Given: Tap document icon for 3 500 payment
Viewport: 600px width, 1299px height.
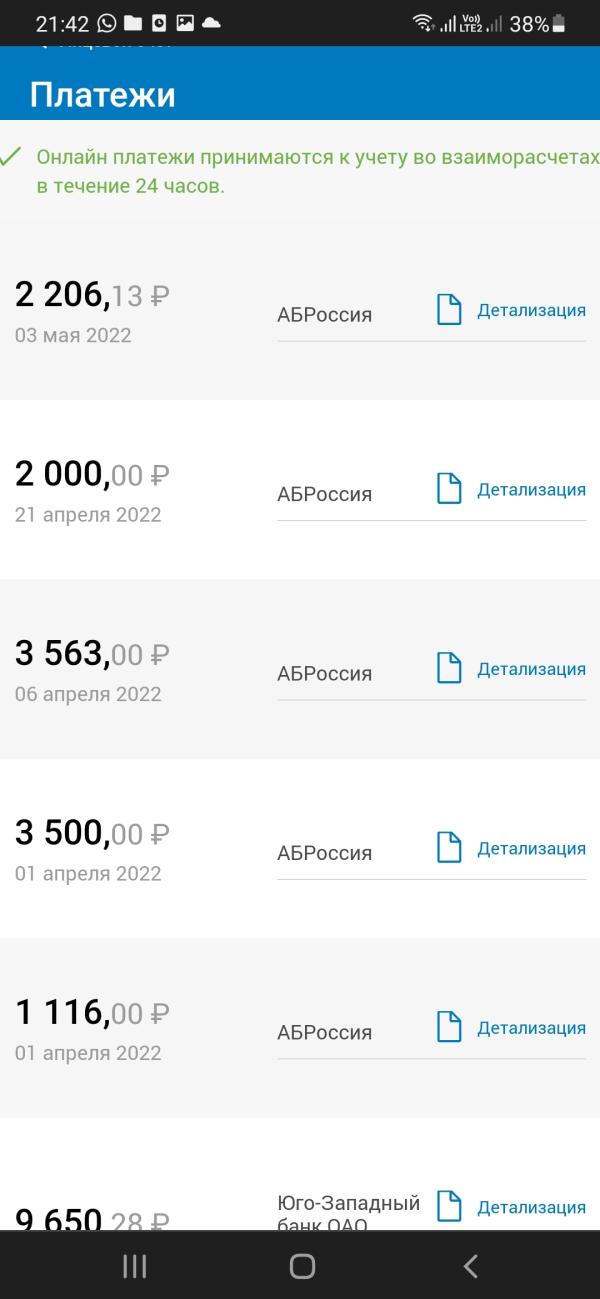Looking at the screenshot, I should tap(450, 848).
